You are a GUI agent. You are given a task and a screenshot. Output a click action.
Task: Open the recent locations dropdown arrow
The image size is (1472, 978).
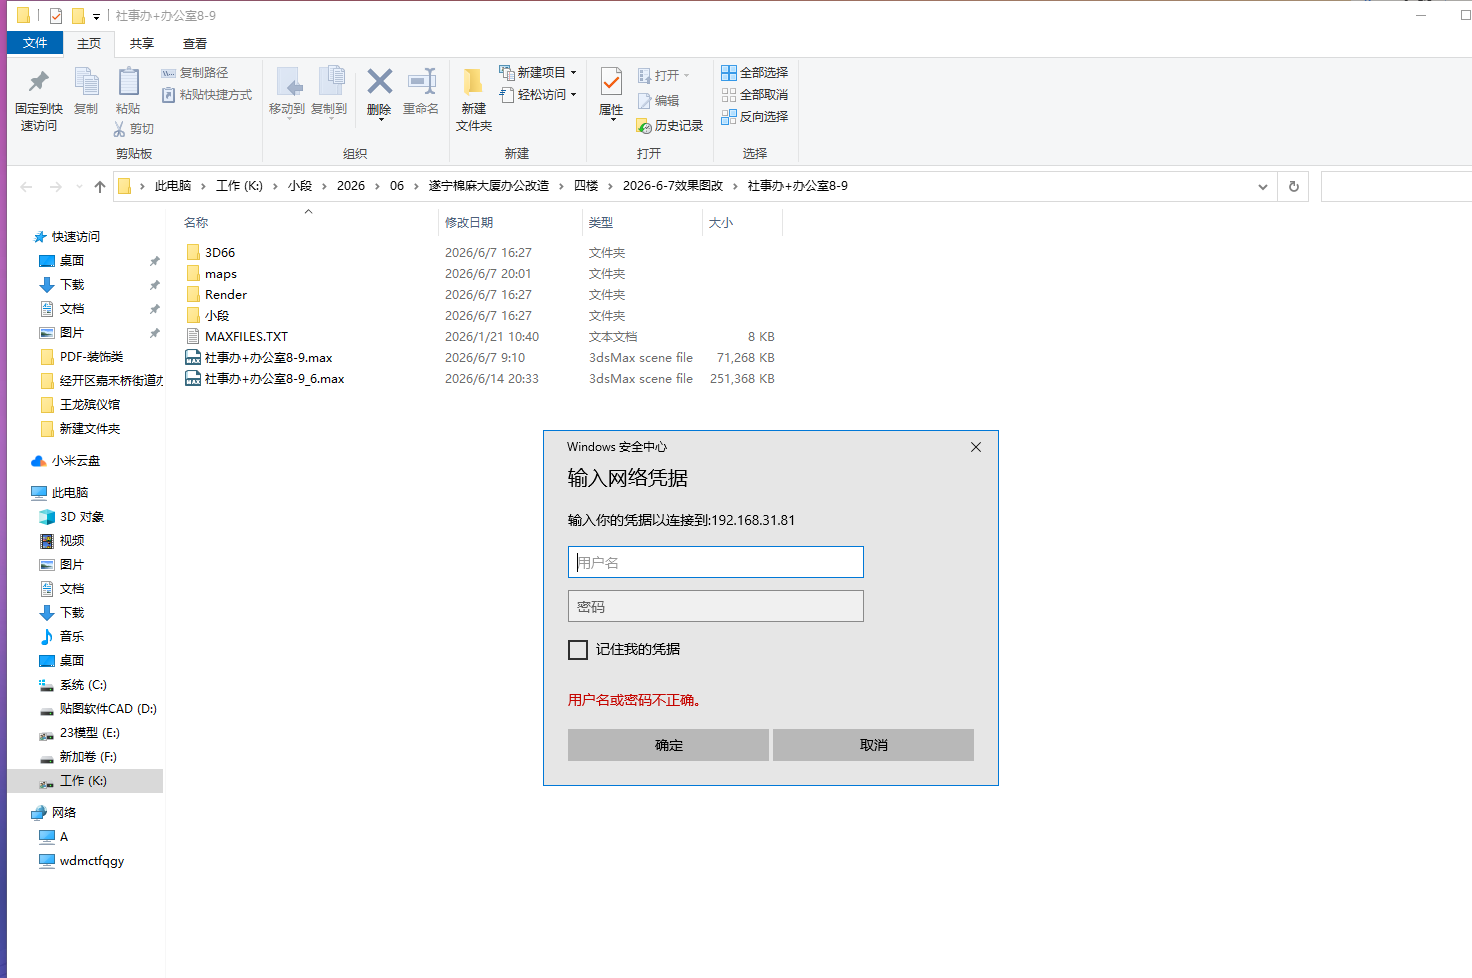pyautogui.click(x=79, y=187)
